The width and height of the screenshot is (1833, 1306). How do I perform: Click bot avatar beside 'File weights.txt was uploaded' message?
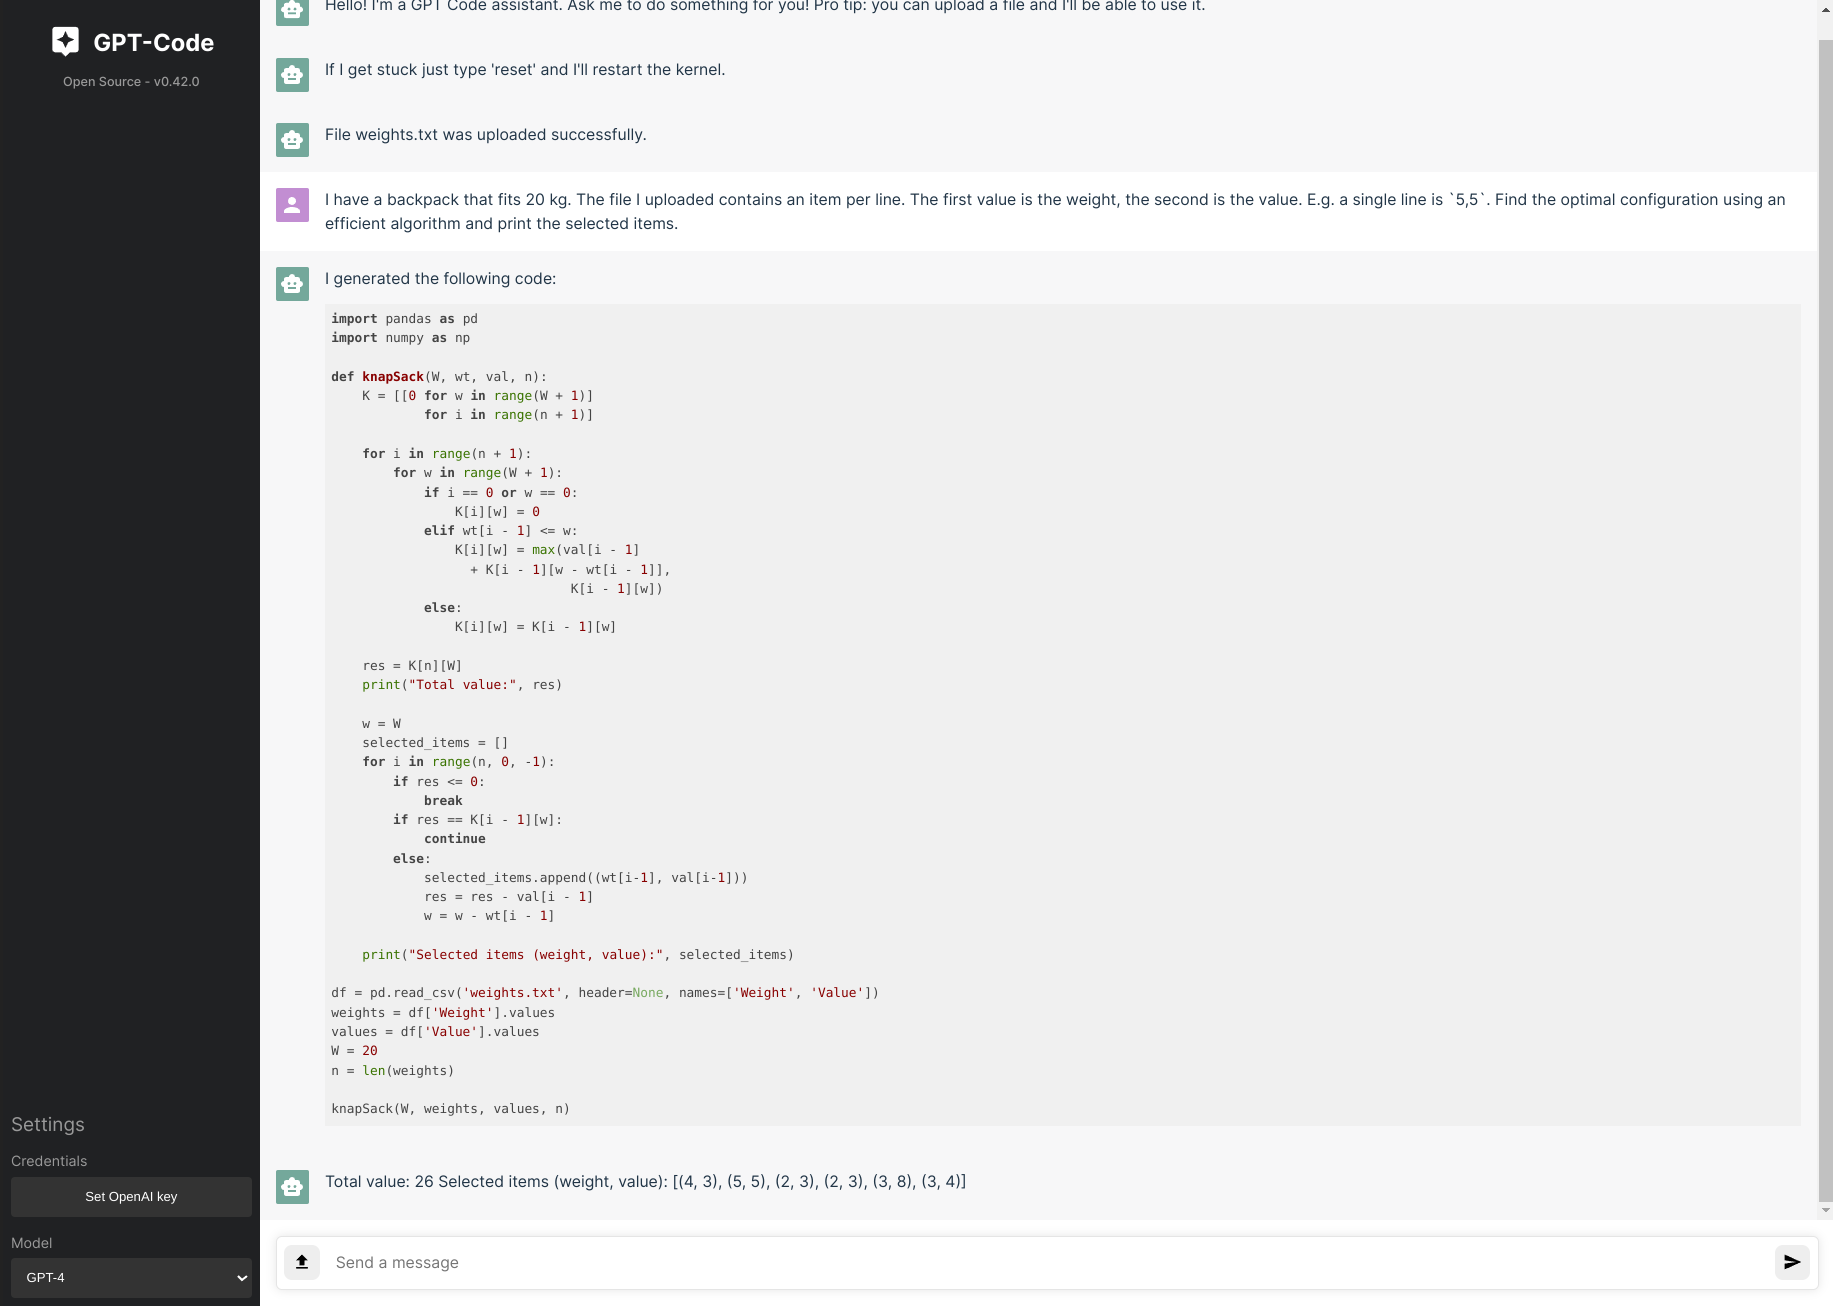[292, 139]
